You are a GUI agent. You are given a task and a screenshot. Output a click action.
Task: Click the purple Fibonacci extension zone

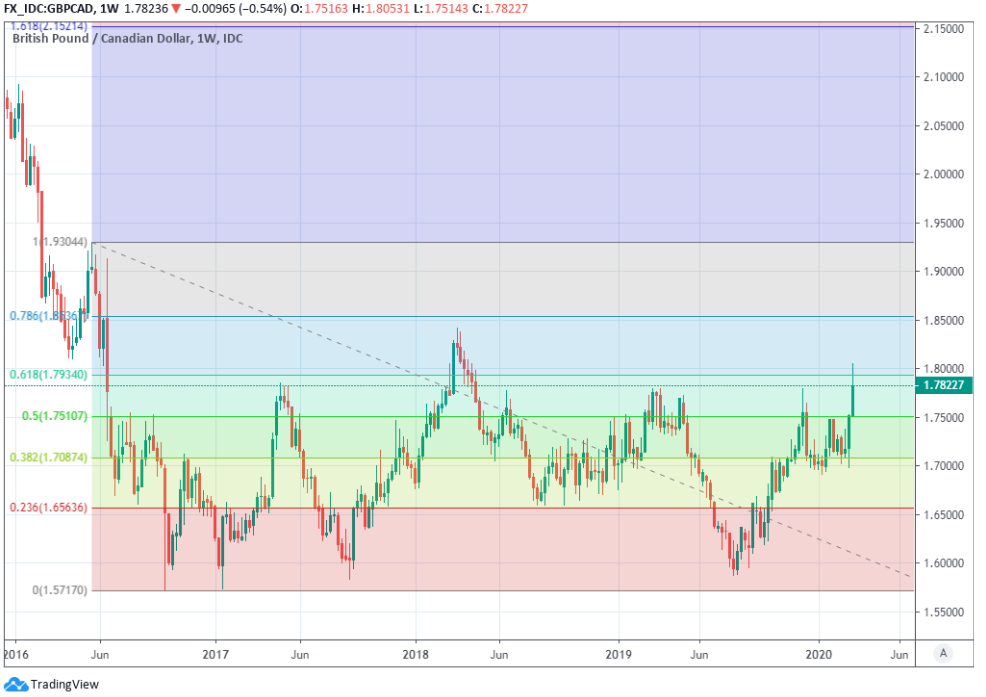pyautogui.click(x=500, y=130)
